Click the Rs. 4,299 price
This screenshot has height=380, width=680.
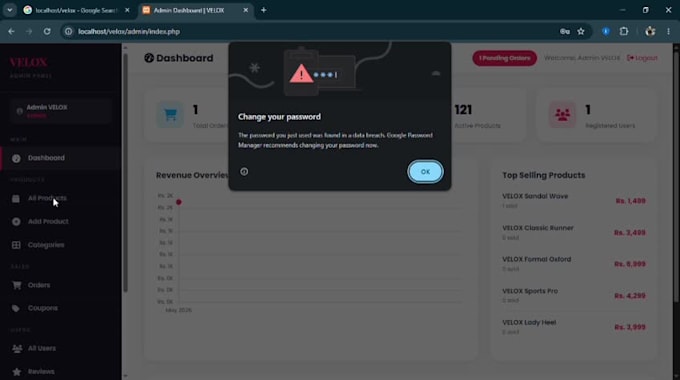[x=630, y=296]
